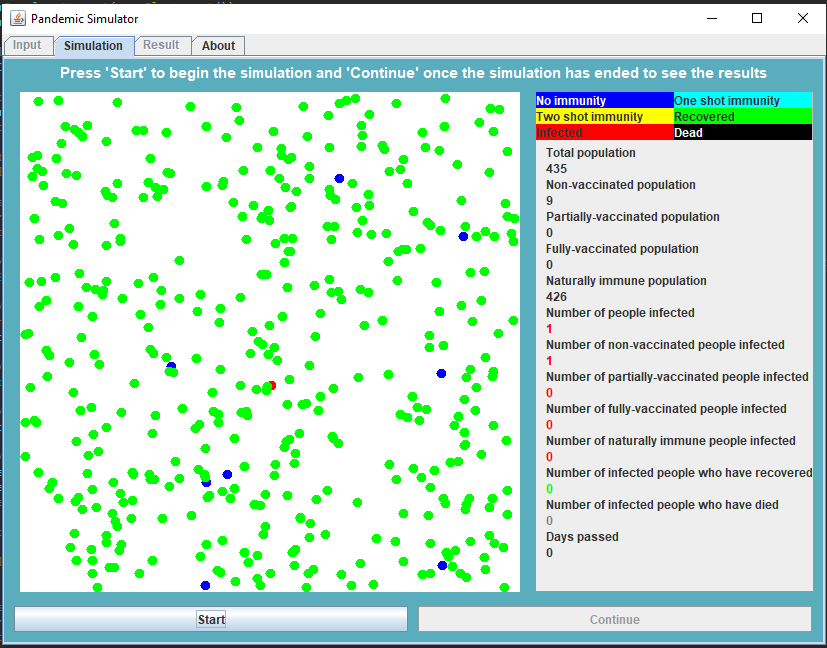Click the green Recovered legend swatch
The width and height of the screenshot is (827, 648).
click(743, 117)
